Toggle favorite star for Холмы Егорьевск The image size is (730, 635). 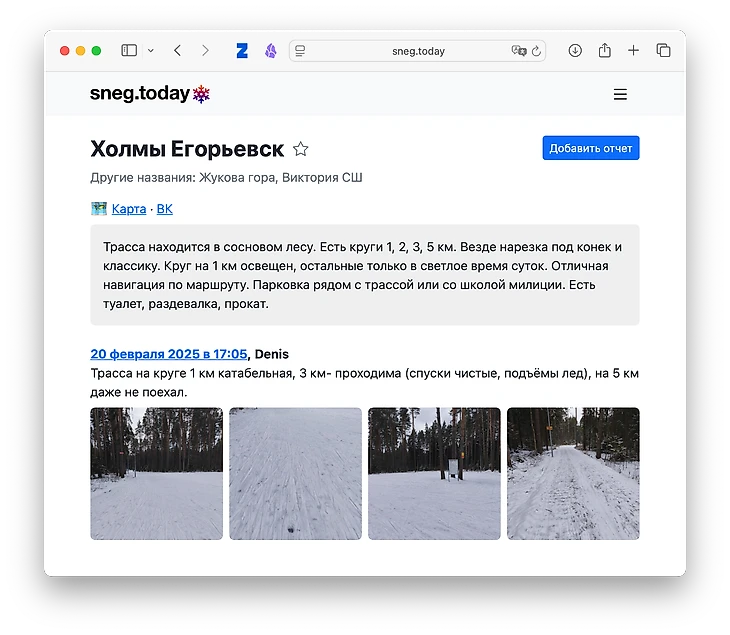300,149
